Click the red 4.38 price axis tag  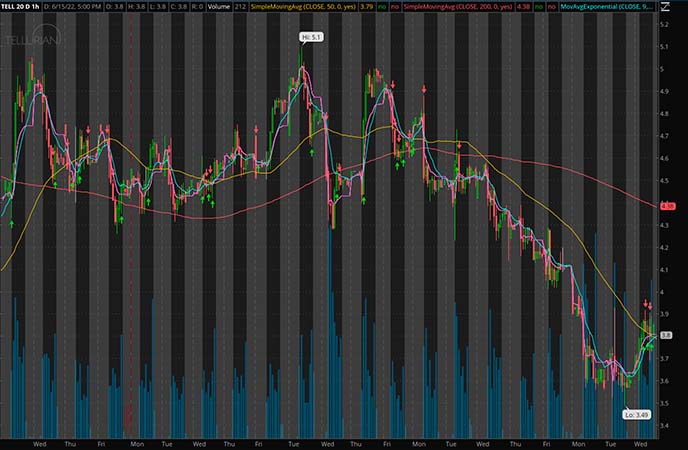coord(667,206)
